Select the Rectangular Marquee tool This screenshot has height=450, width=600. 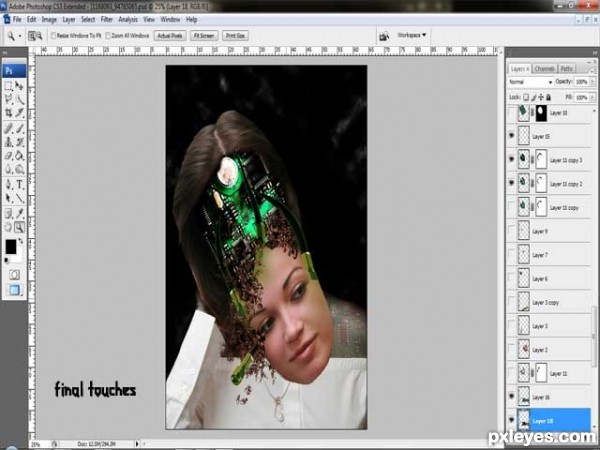[x=8, y=86]
